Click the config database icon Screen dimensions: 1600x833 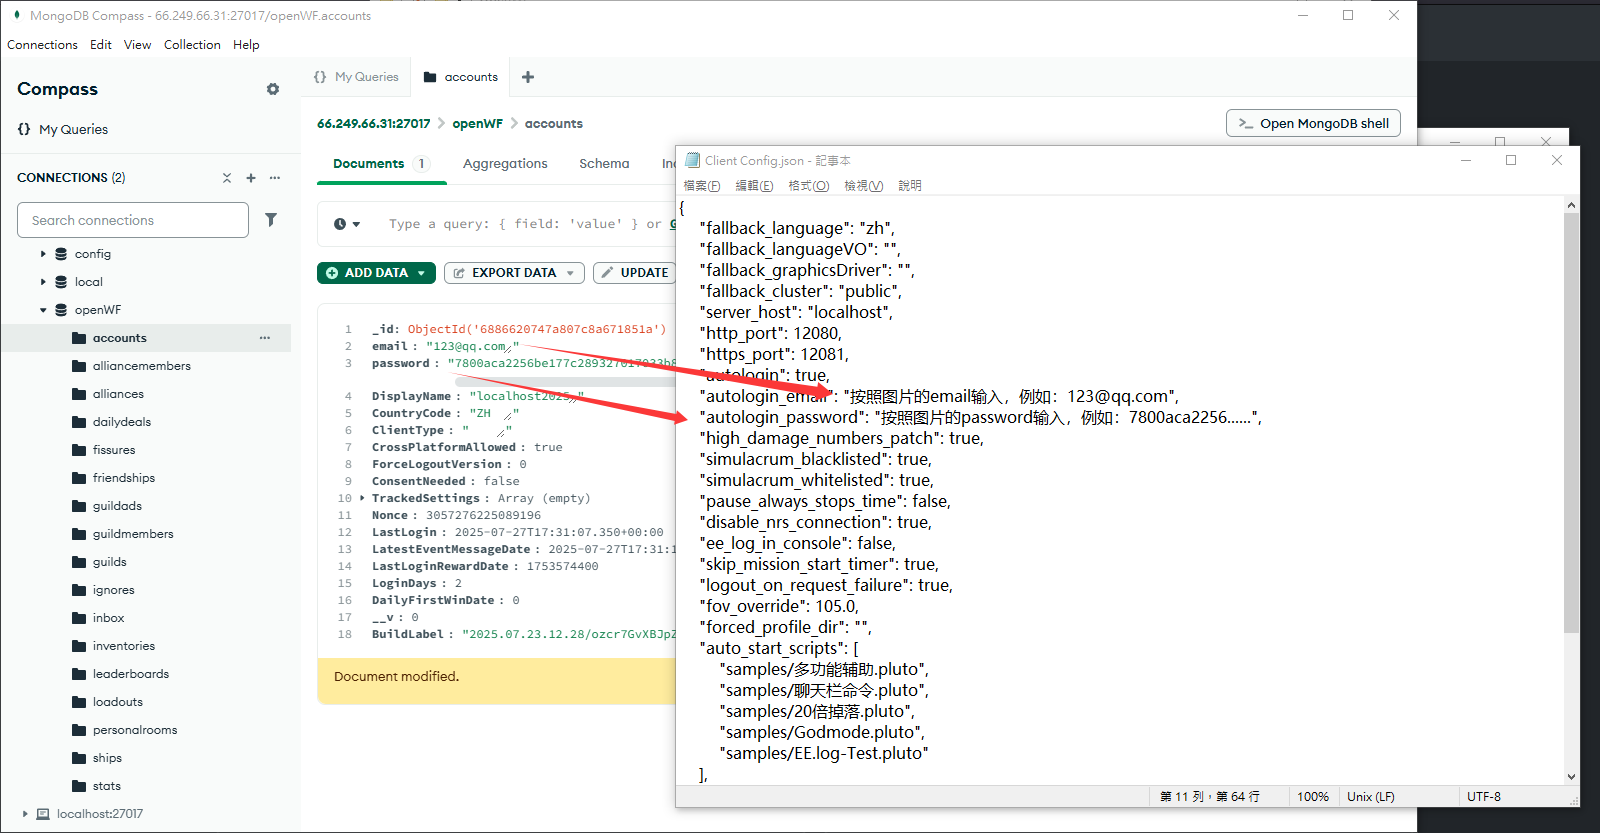tap(61, 254)
